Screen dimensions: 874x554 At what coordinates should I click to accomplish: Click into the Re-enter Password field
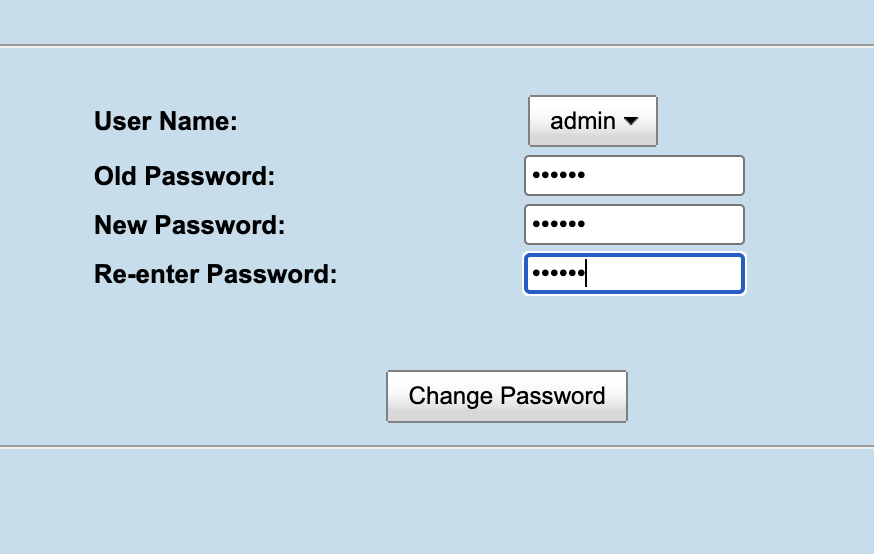634,274
